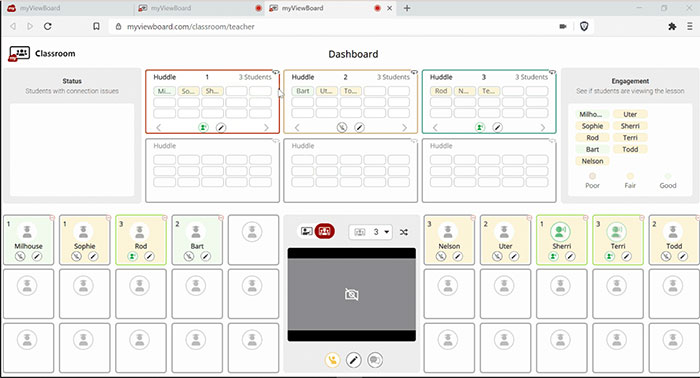This screenshot has height=378, width=700.
Task: Click the pen icon on Milhouse's card
Action: tap(37, 256)
